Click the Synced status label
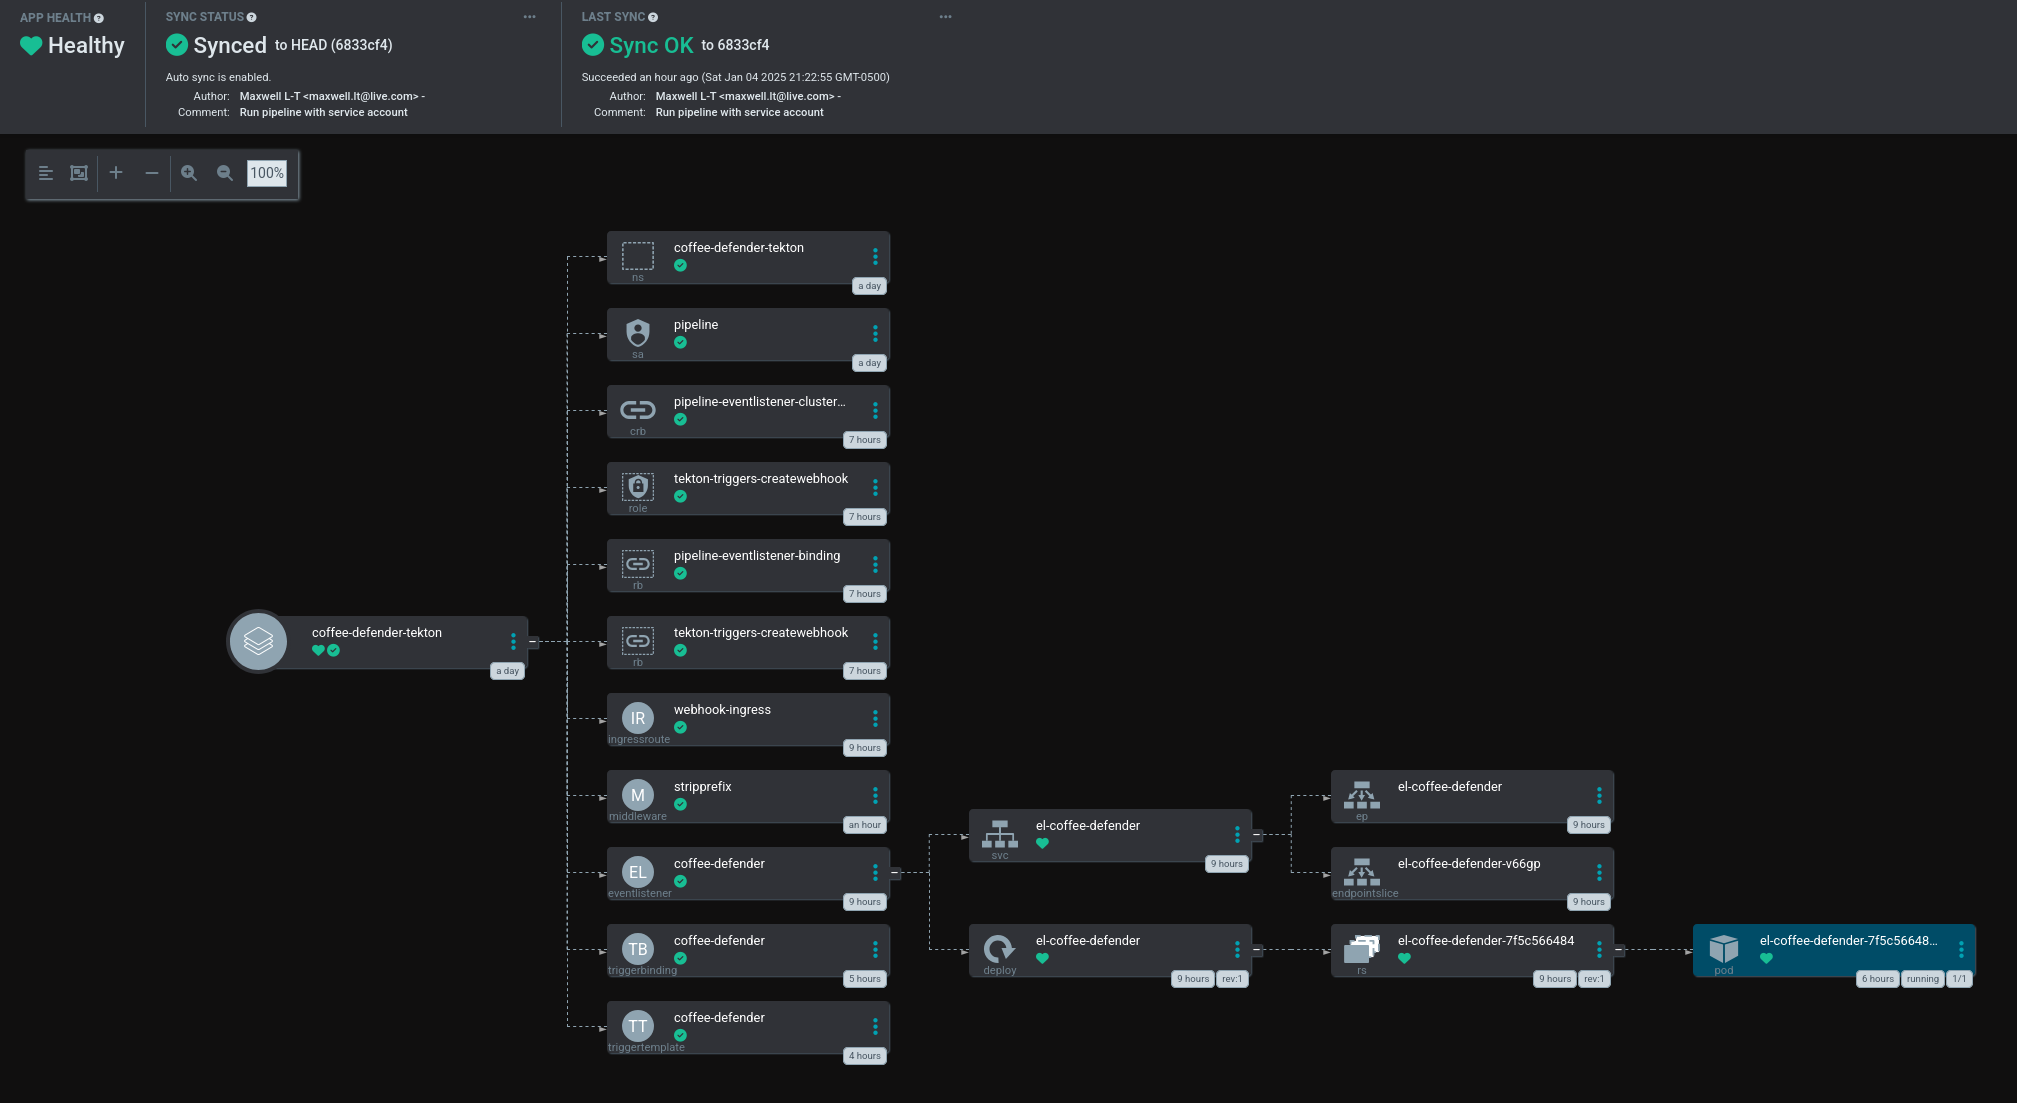2017x1103 pixels. (x=230, y=45)
